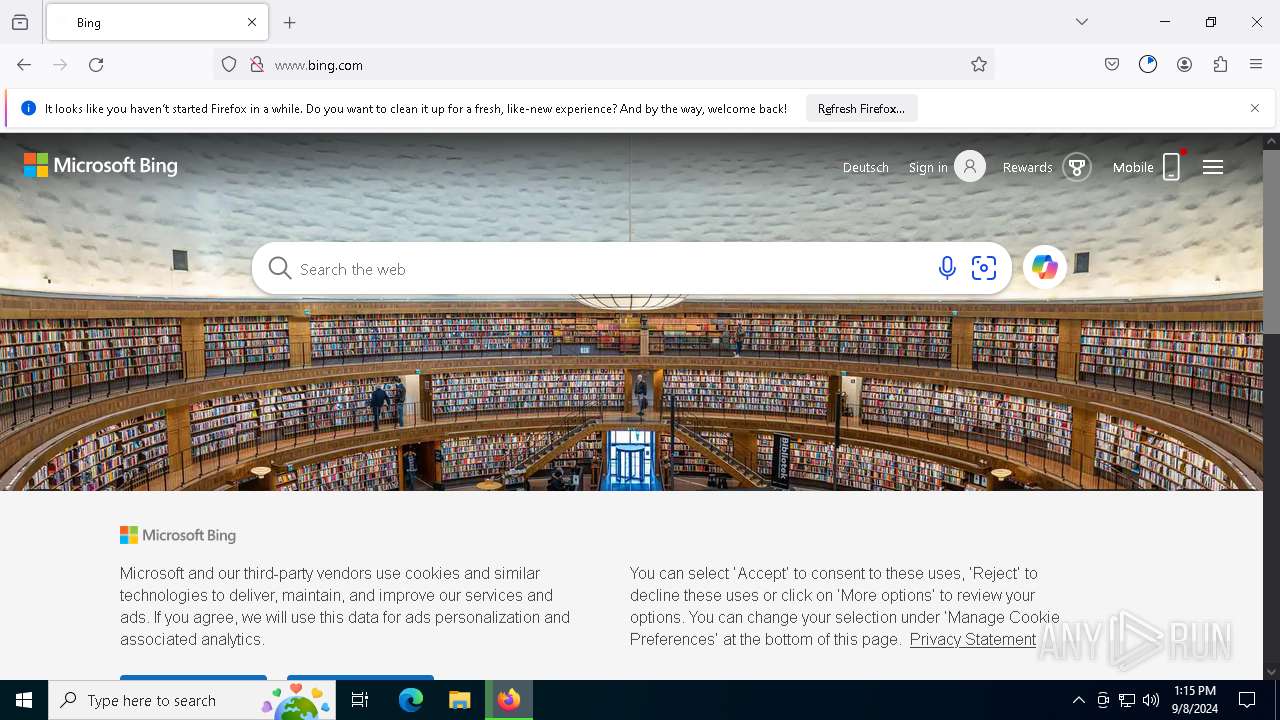Click the mobile phone icon
Image resolution: width=1280 pixels, height=720 pixels.
pyautogui.click(x=1172, y=167)
